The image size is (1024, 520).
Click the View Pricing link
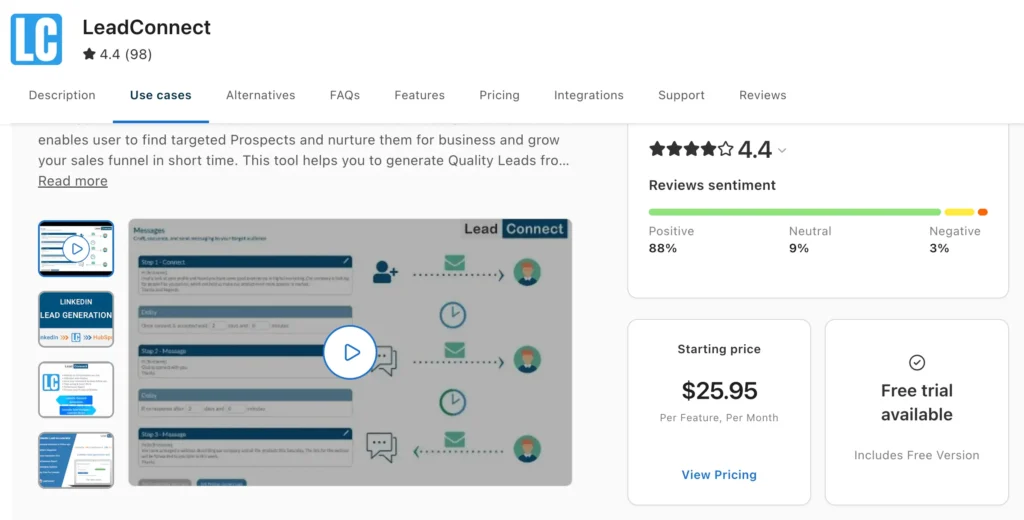point(719,475)
